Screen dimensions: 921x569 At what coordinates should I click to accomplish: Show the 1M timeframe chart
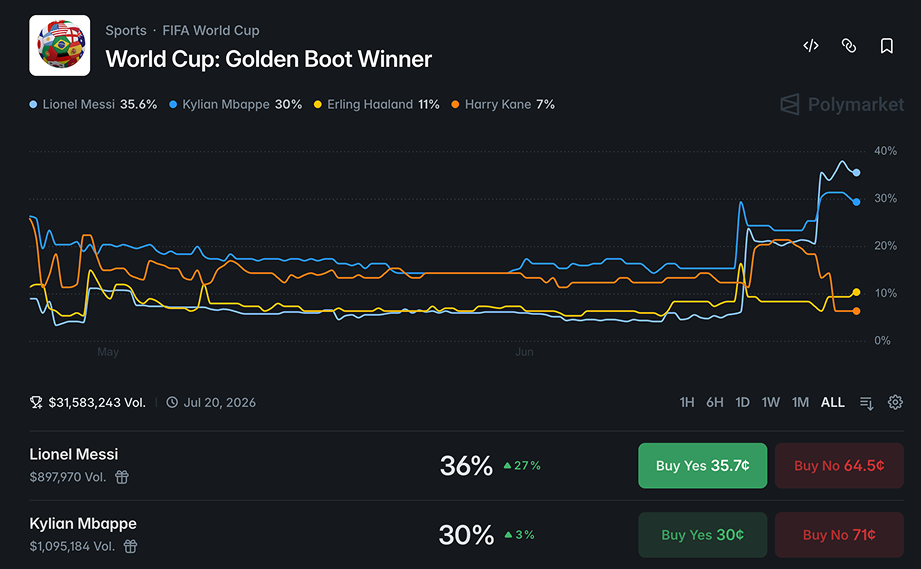coord(800,402)
